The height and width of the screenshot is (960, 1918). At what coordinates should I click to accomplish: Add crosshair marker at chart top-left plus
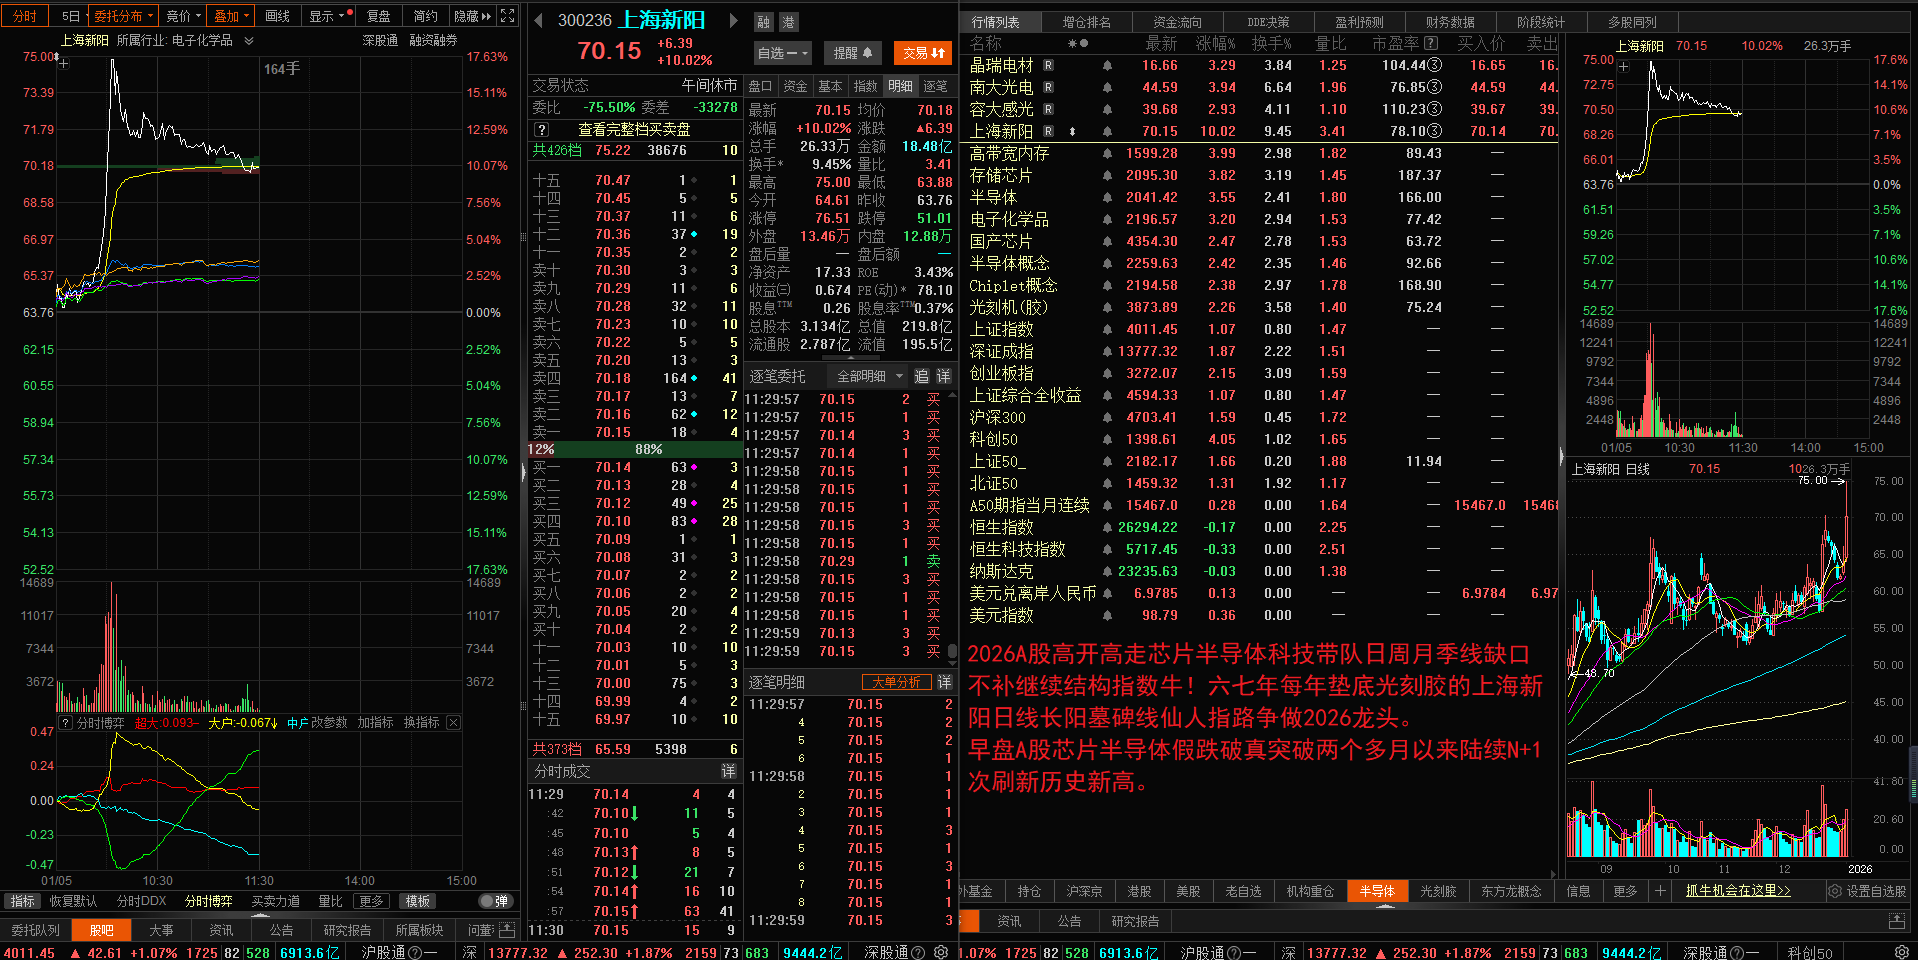pyautogui.click(x=63, y=62)
